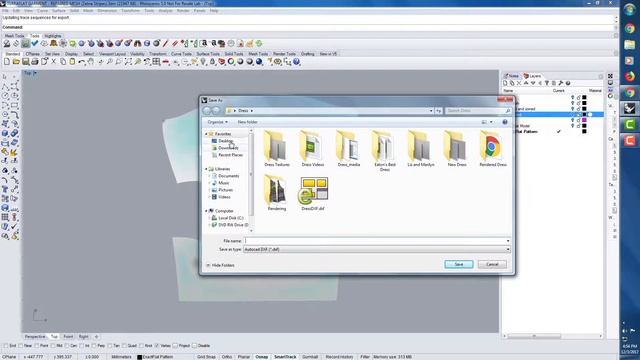Click the red diagonal line icon in Tools toolbar
This screenshot has width=640, height=360.
[x=165, y=43]
